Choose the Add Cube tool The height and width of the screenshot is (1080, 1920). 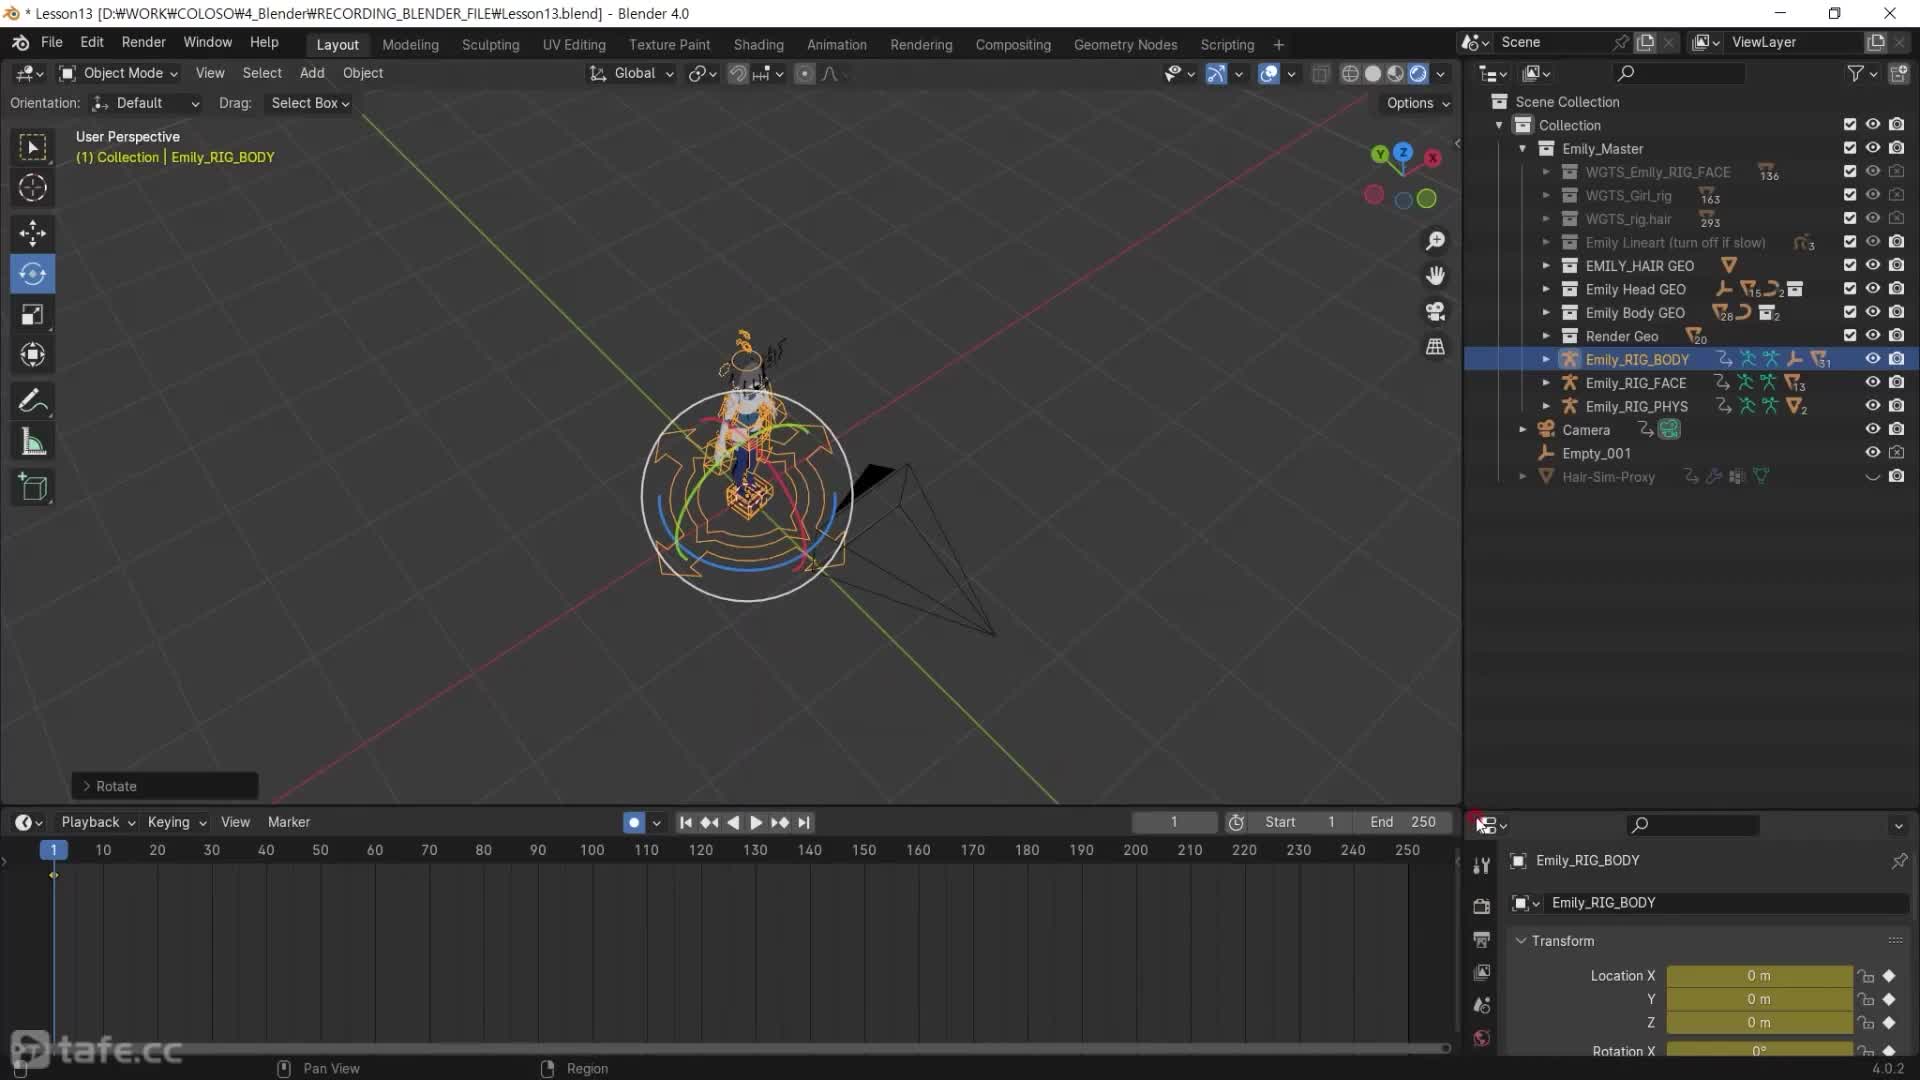click(32, 487)
